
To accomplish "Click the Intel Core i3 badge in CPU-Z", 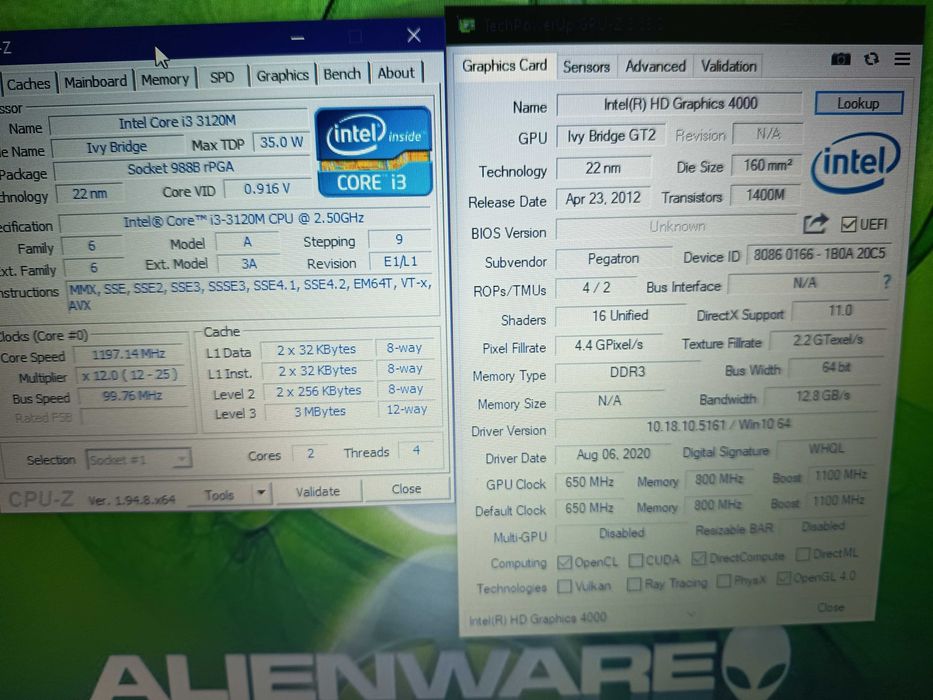I will pyautogui.click(x=374, y=152).
